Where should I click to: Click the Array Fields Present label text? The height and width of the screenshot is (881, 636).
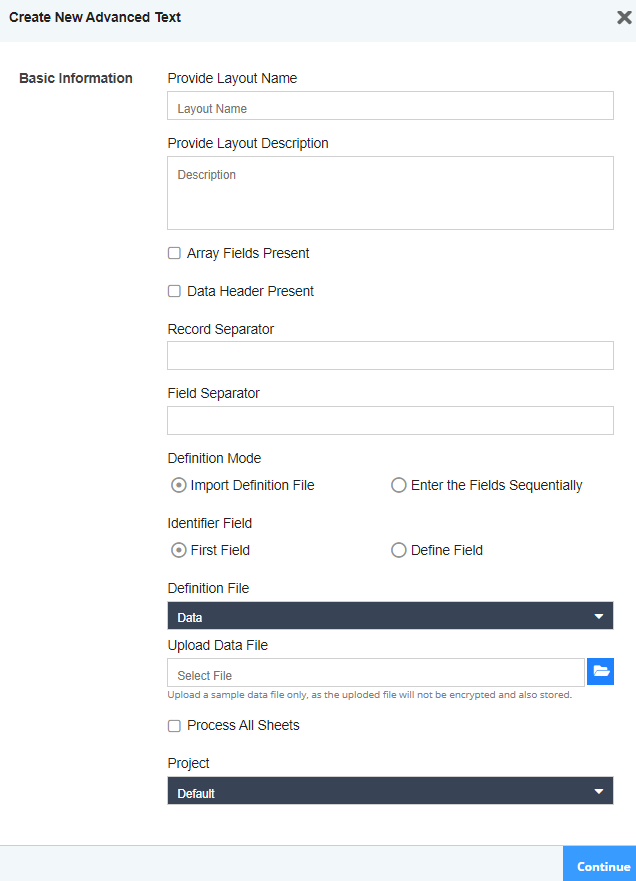click(248, 254)
